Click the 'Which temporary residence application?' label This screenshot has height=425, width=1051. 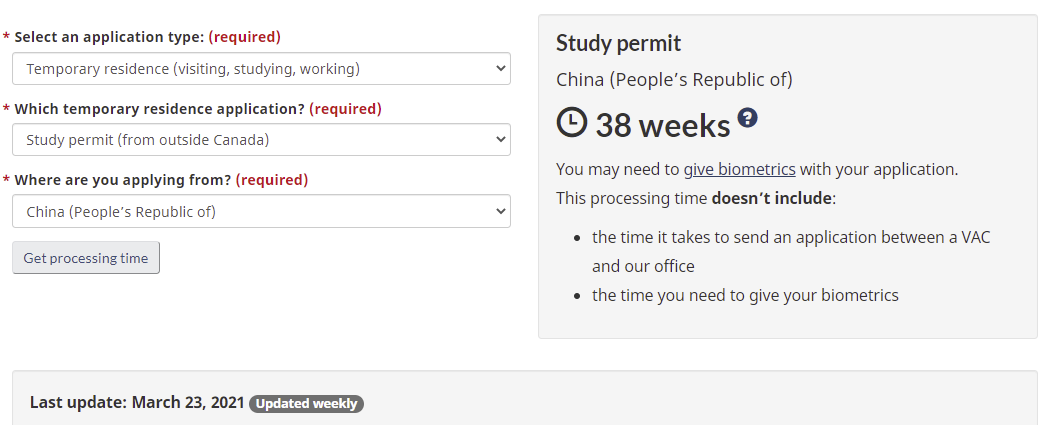(x=160, y=108)
